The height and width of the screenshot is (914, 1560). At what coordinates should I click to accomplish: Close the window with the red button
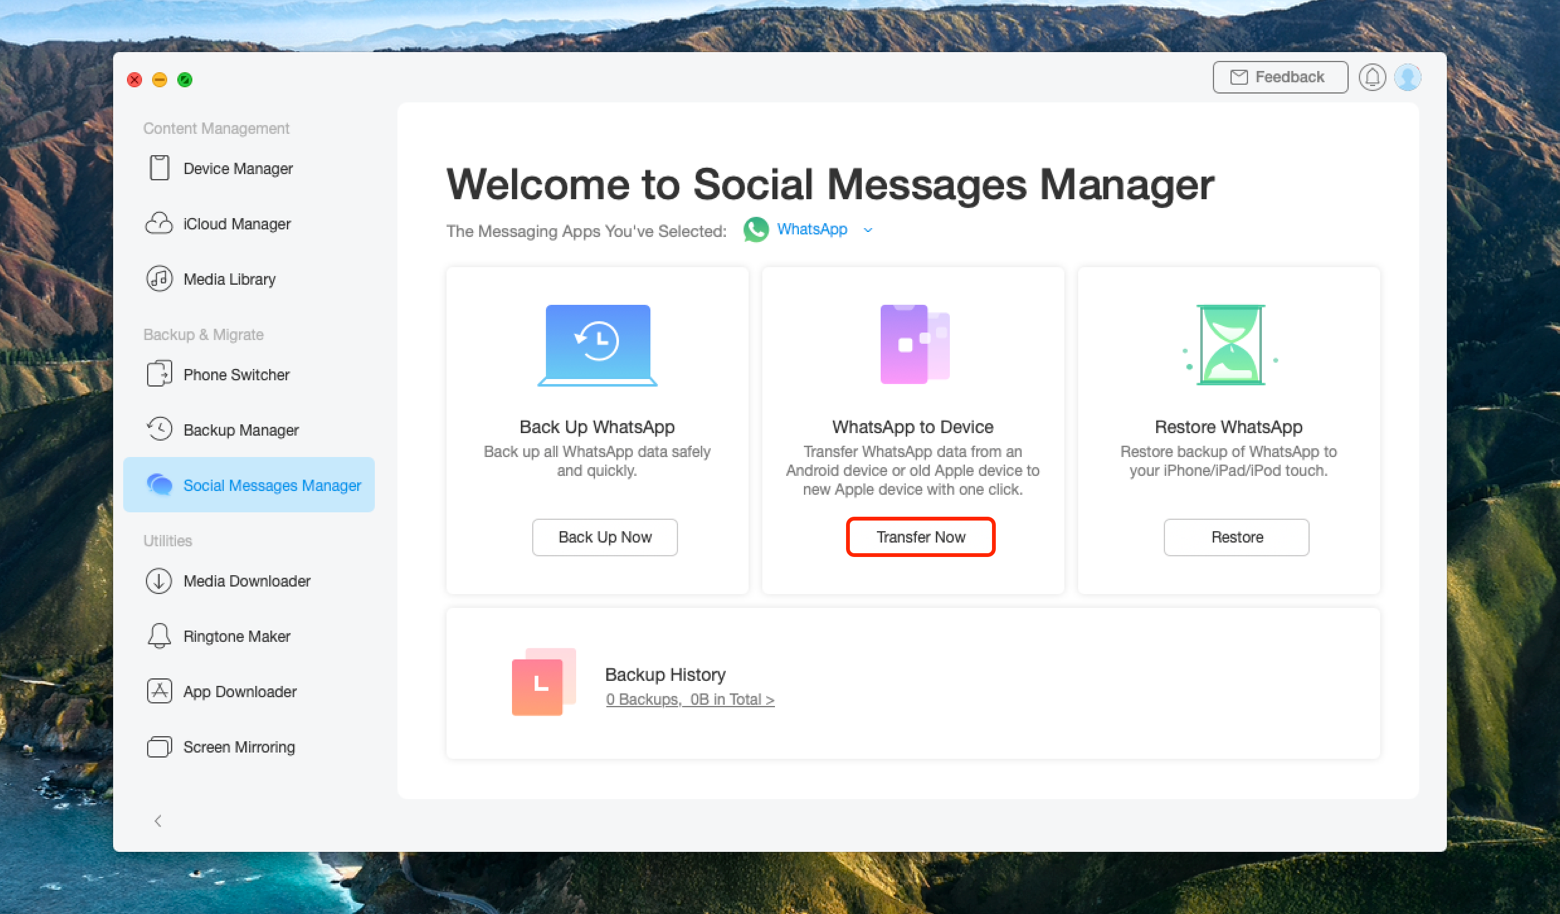tap(134, 80)
